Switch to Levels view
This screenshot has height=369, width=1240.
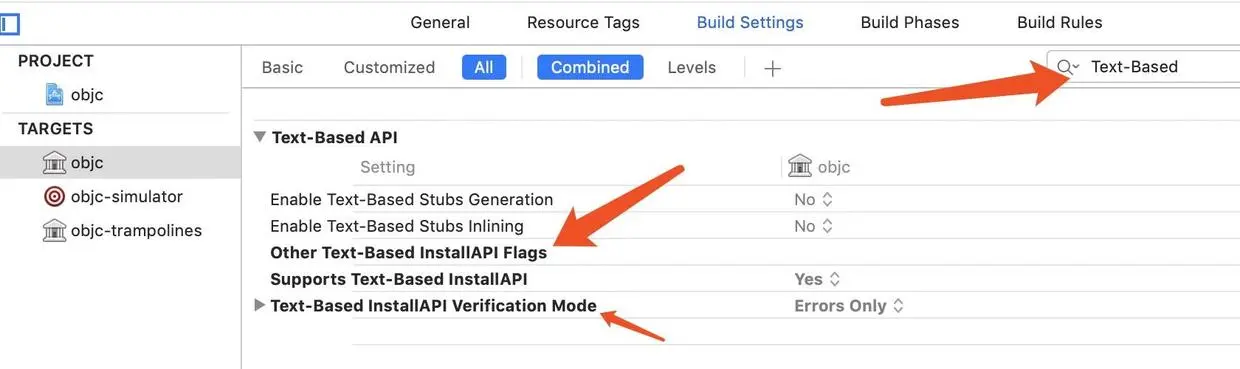tap(692, 67)
